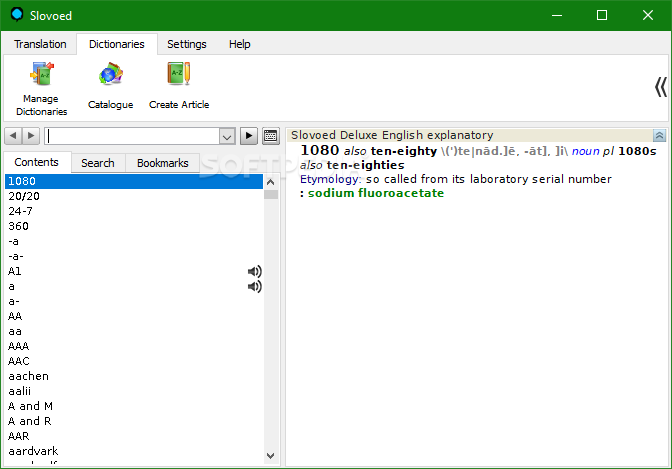Select the aardvark entry
This screenshot has height=469, width=672.
[x=134, y=451]
